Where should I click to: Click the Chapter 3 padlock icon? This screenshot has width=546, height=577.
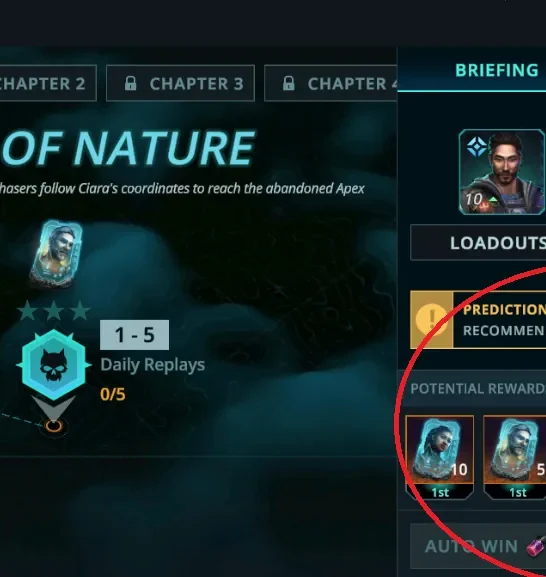130,83
